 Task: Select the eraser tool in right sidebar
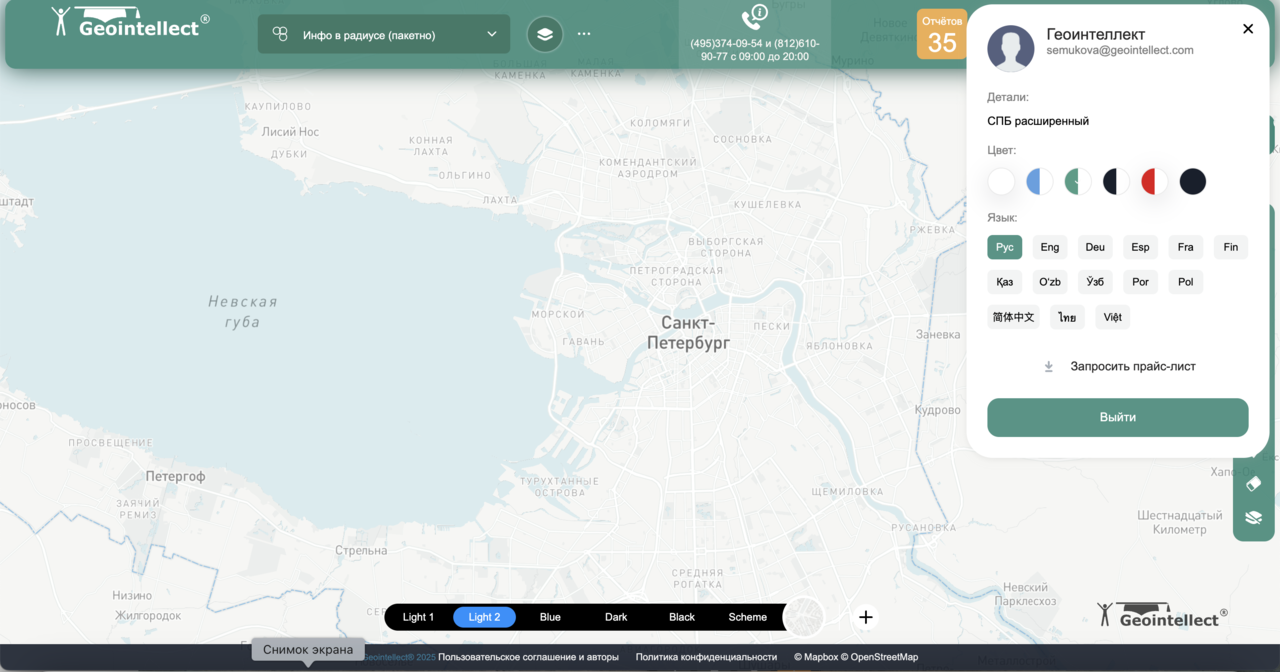(x=1253, y=484)
